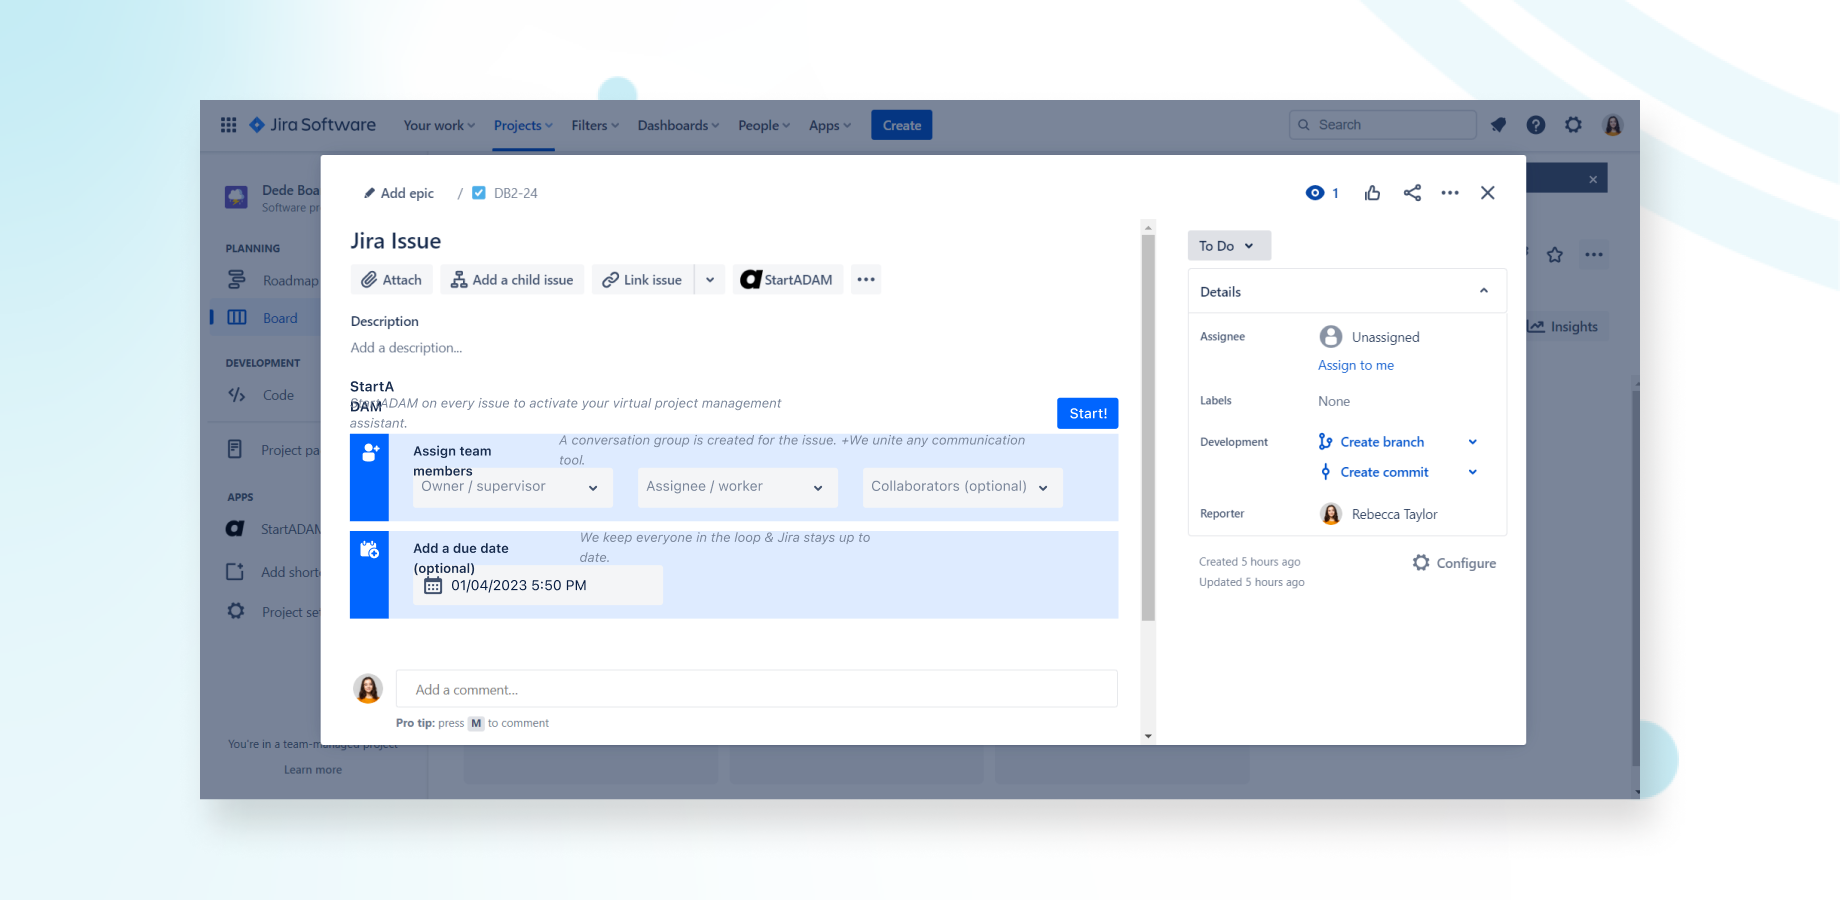Click the Create button in top bar
This screenshot has width=1840, height=900.
(x=902, y=125)
